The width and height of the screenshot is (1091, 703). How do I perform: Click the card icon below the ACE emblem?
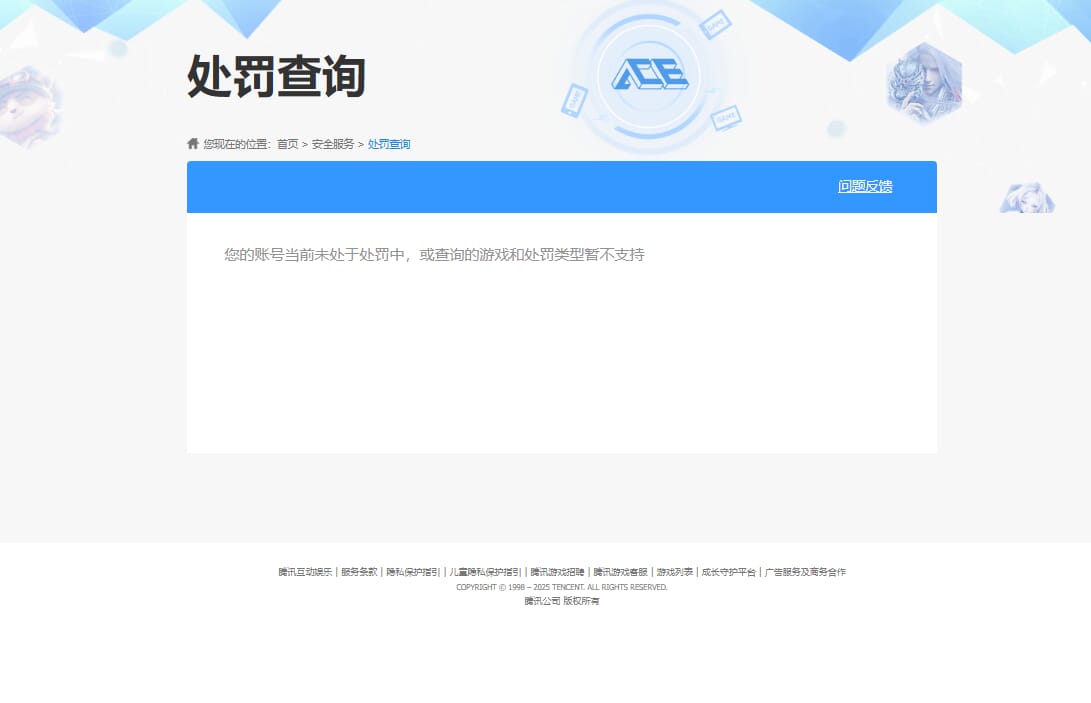[x=726, y=116]
